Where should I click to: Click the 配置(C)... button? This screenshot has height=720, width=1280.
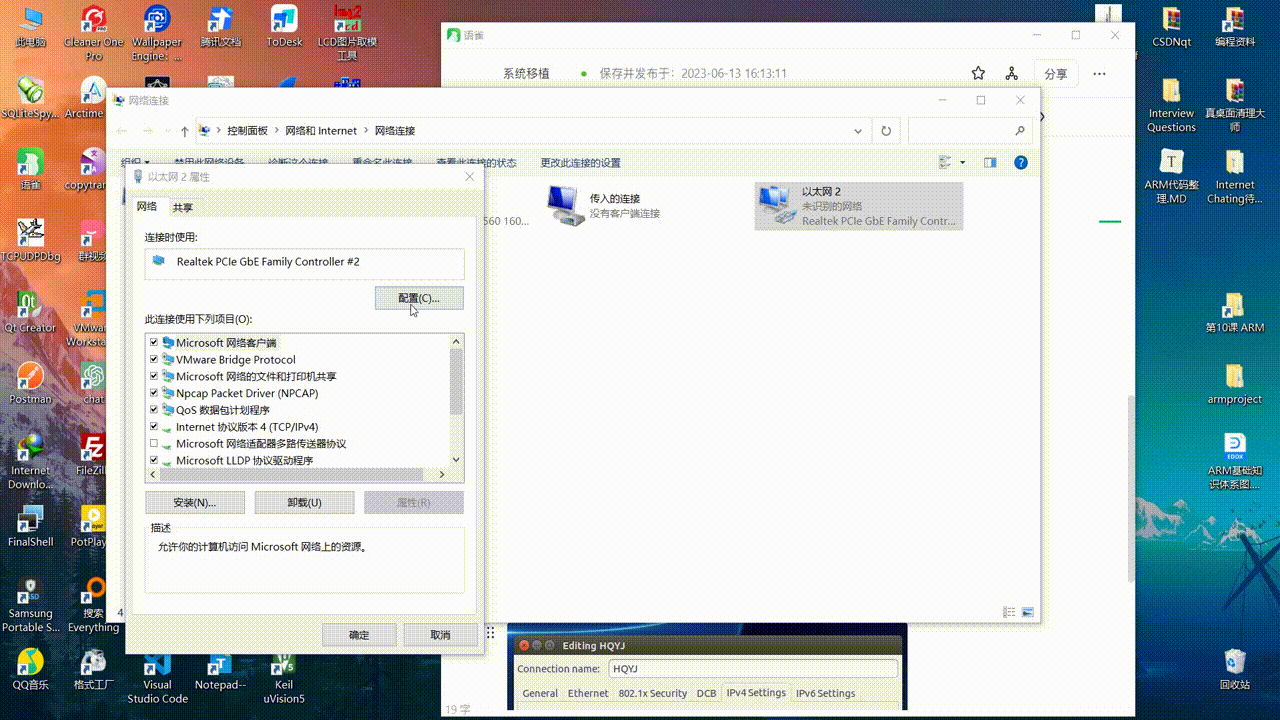click(419, 298)
